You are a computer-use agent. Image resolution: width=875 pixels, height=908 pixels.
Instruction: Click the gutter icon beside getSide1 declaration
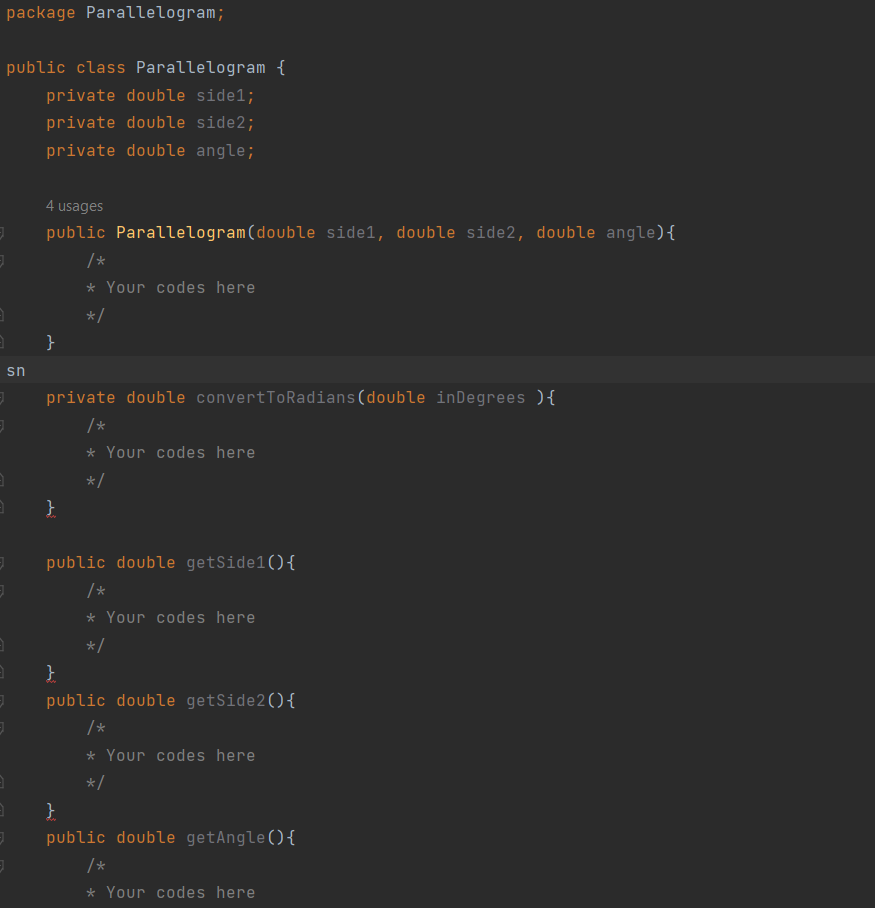click(4, 562)
